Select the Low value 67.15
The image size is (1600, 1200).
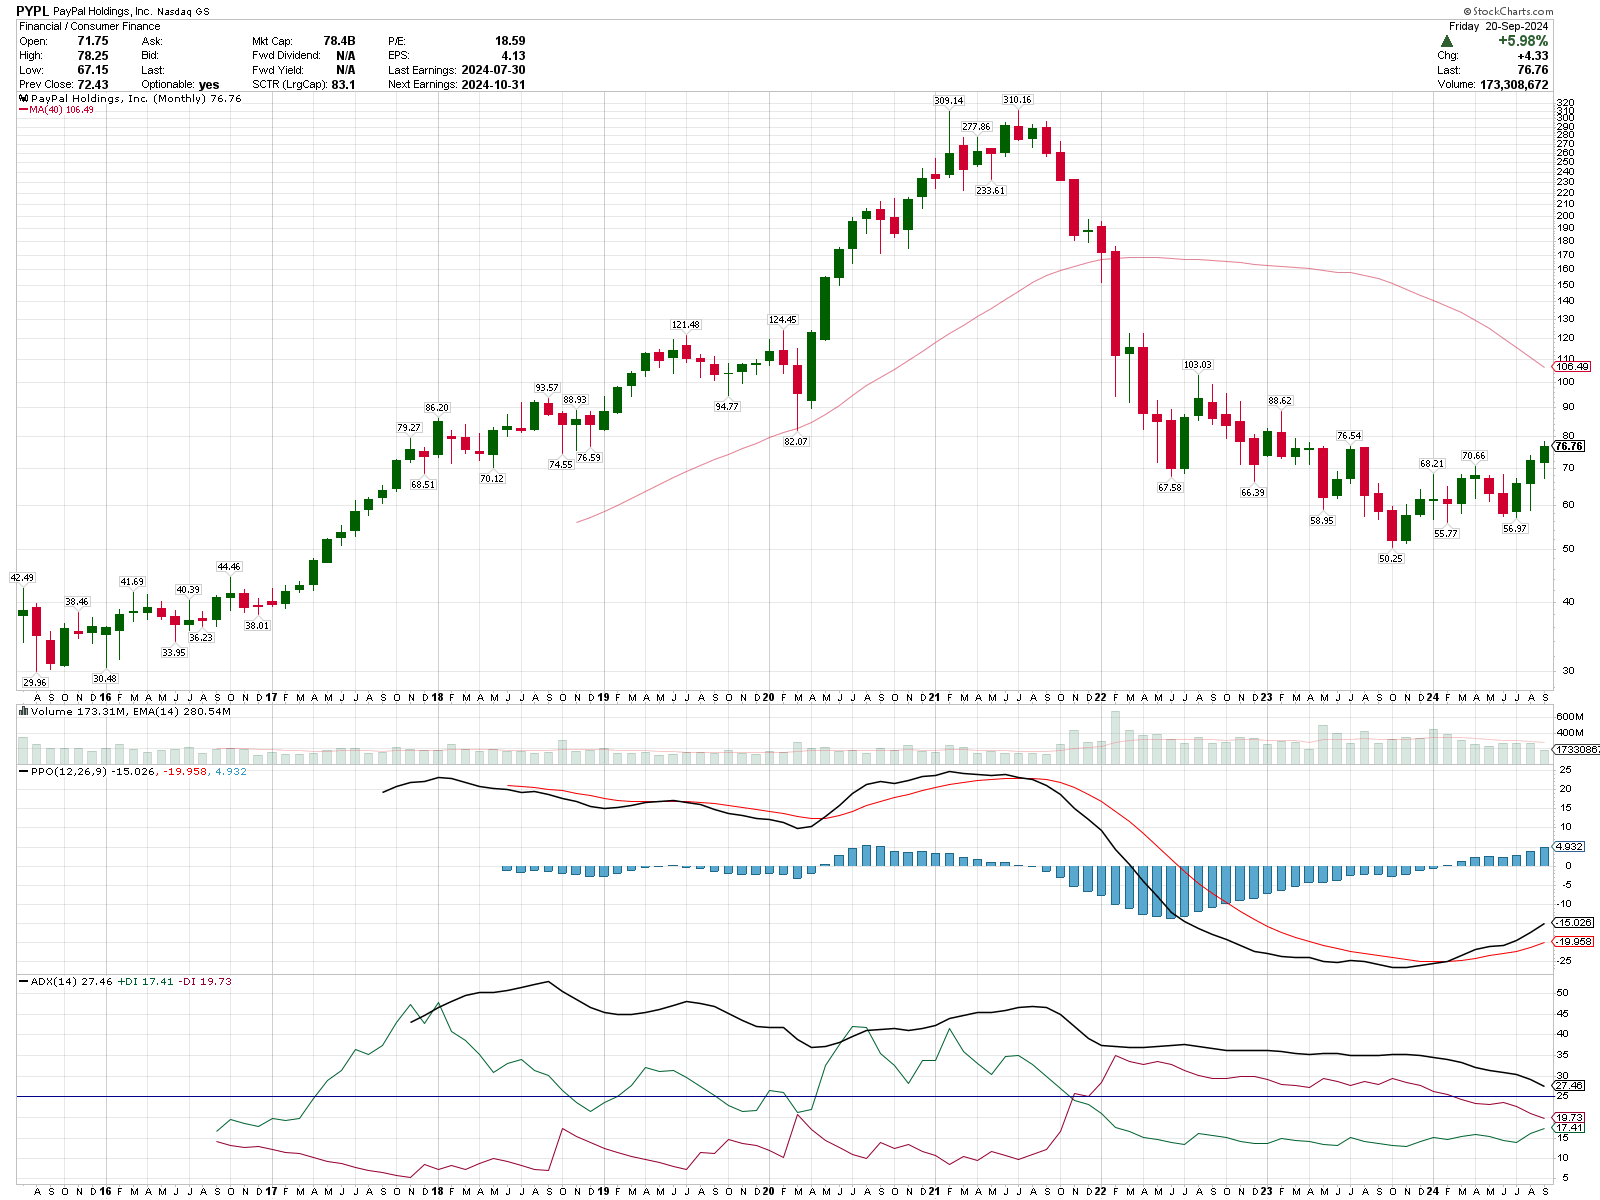[x=93, y=70]
